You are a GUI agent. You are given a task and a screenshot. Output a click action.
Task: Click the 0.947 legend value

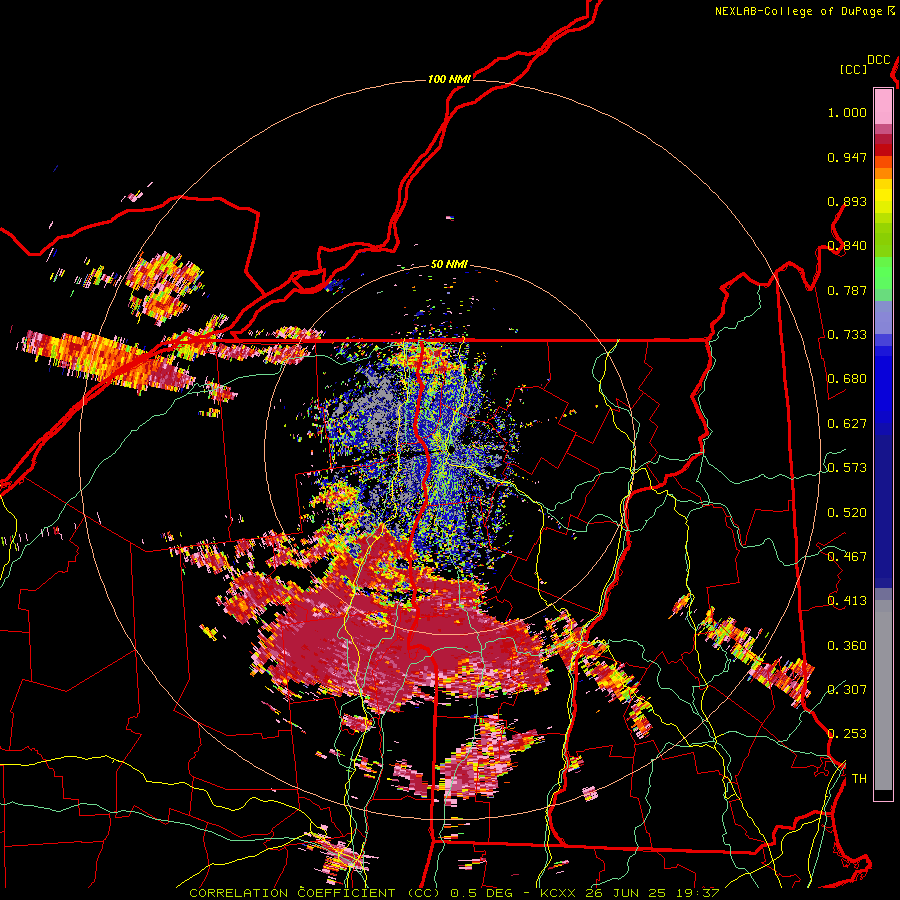(847, 157)
